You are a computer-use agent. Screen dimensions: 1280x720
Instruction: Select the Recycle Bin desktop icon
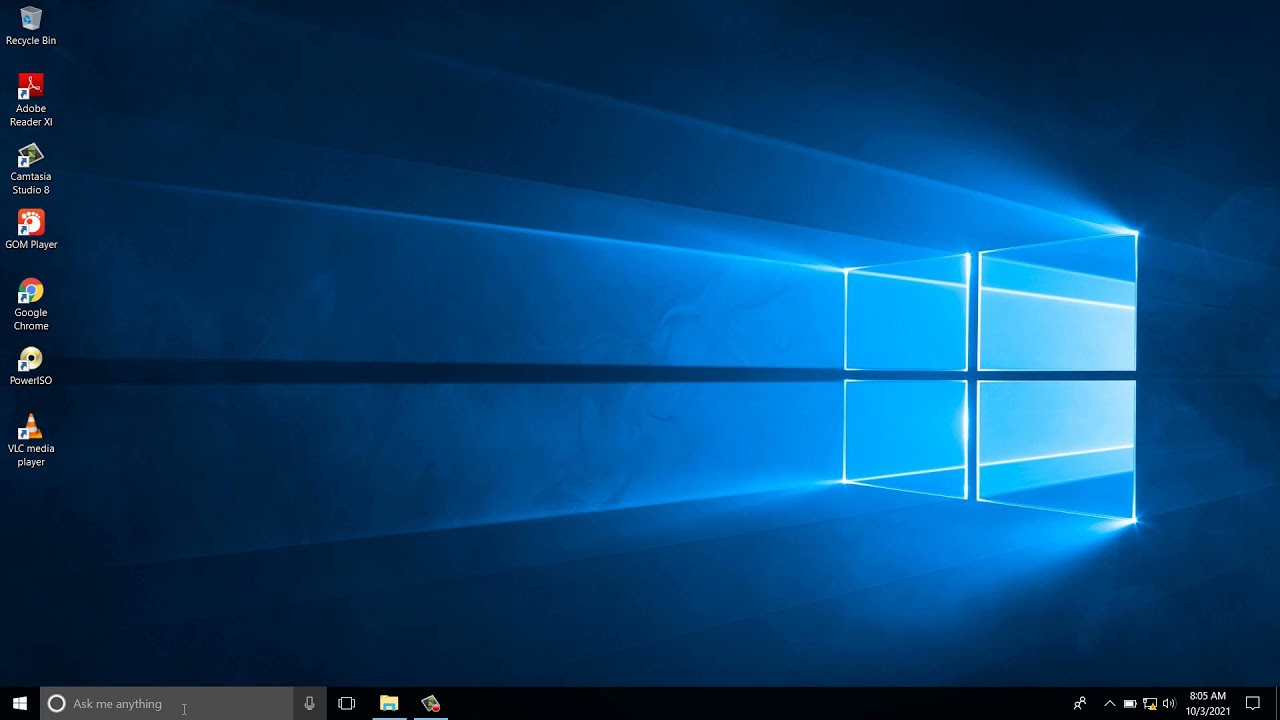[31, 27]
